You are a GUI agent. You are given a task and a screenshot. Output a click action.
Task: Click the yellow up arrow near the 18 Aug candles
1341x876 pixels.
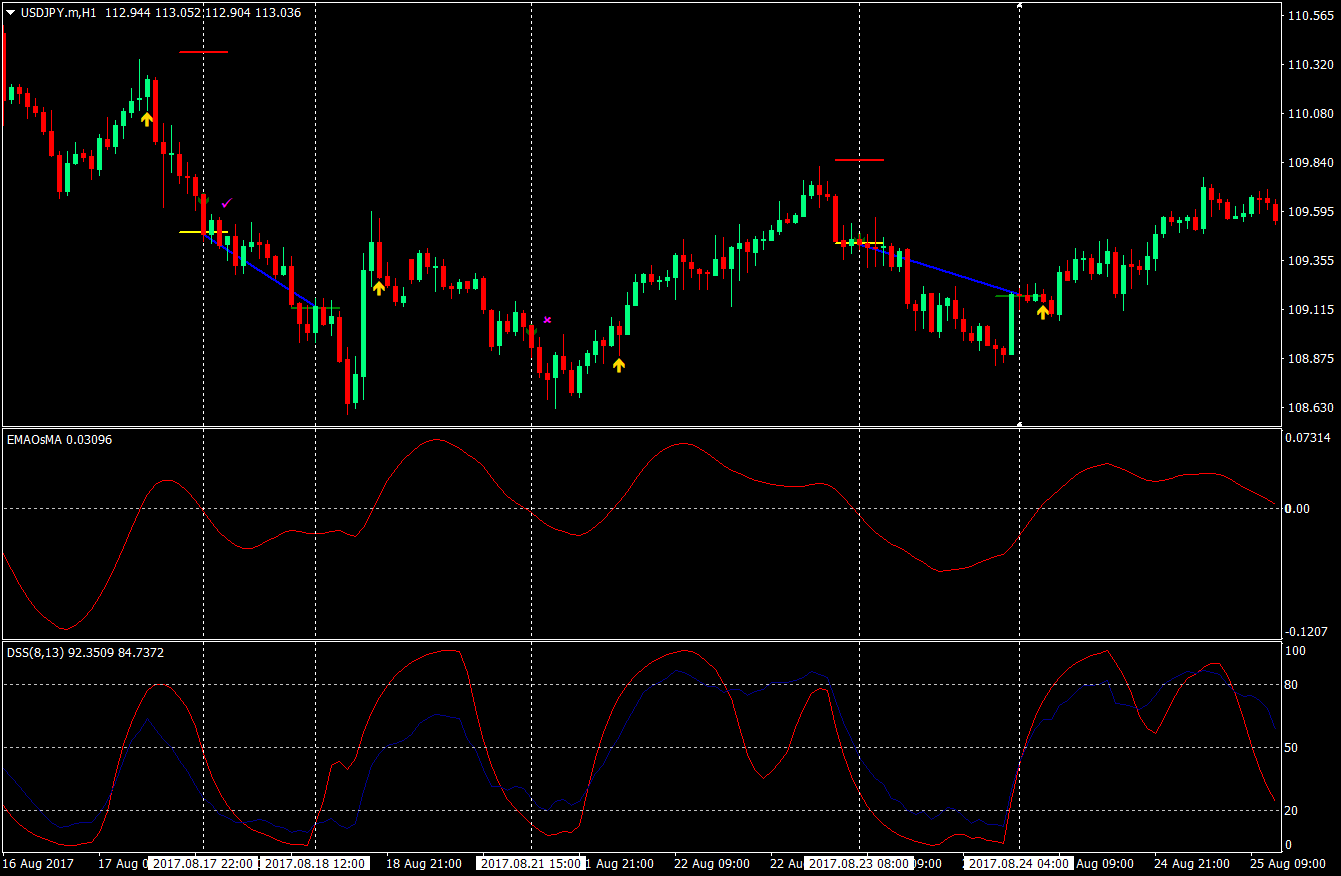[378, 287]
